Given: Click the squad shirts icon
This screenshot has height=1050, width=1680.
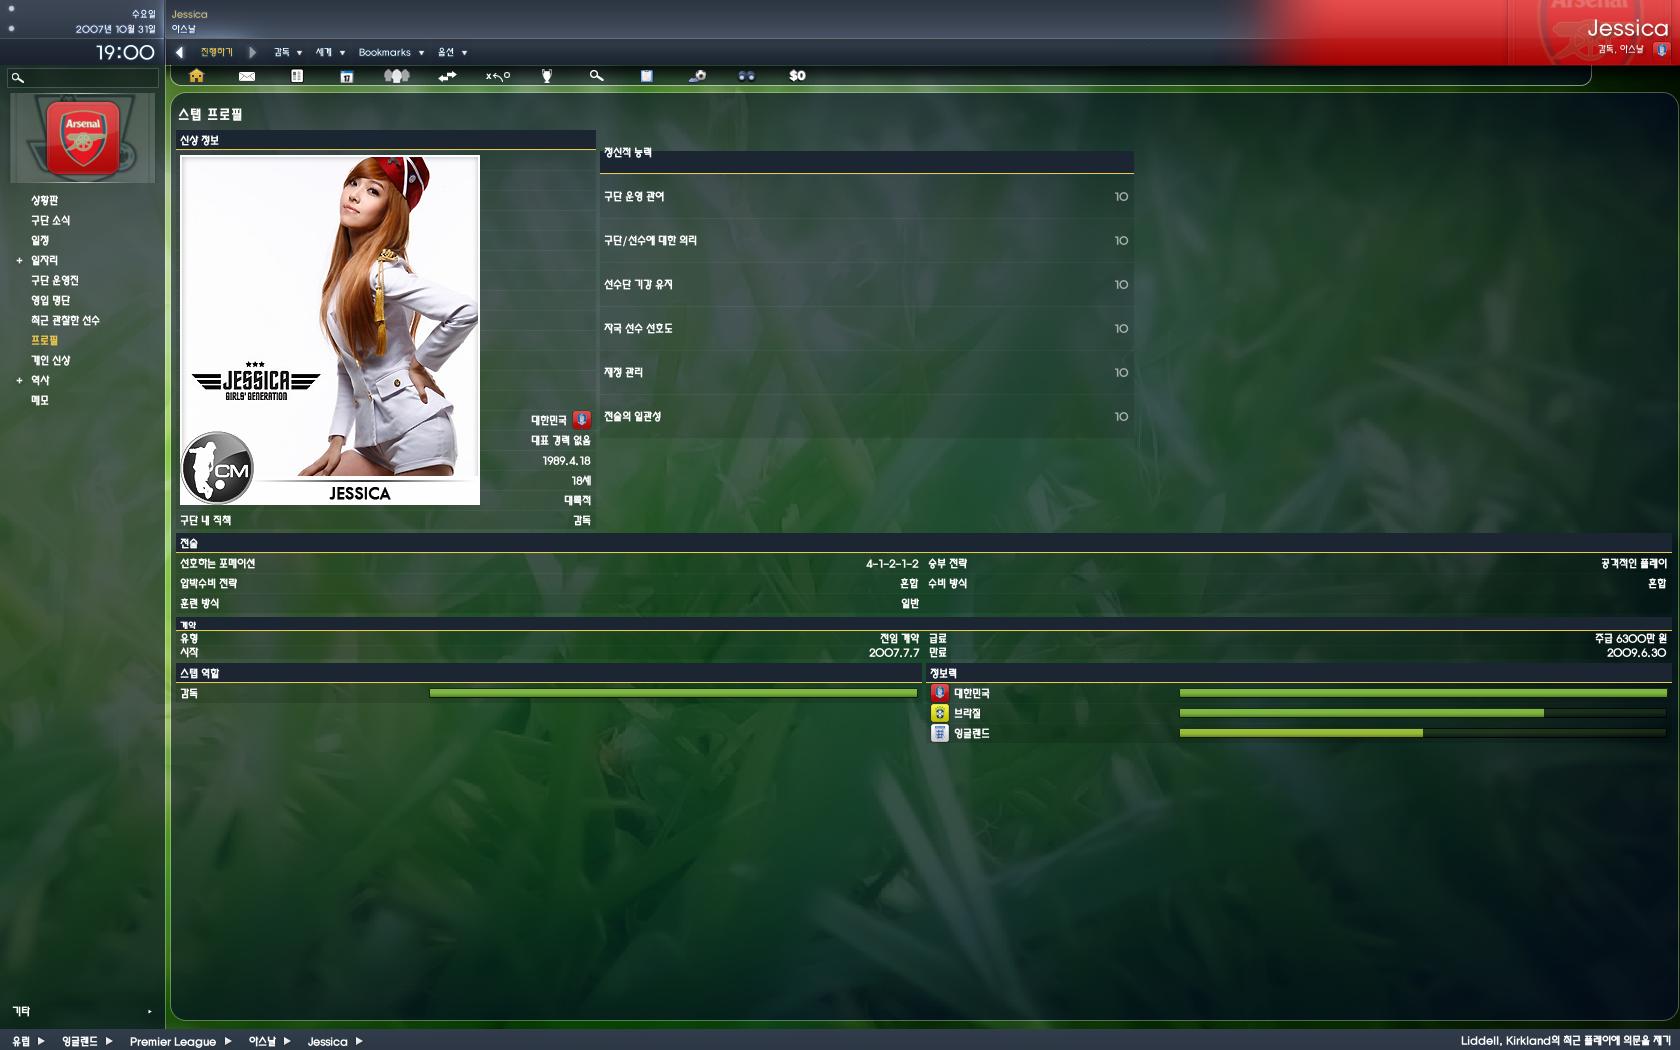Looking at the screenshot, I should coord(397,76).
